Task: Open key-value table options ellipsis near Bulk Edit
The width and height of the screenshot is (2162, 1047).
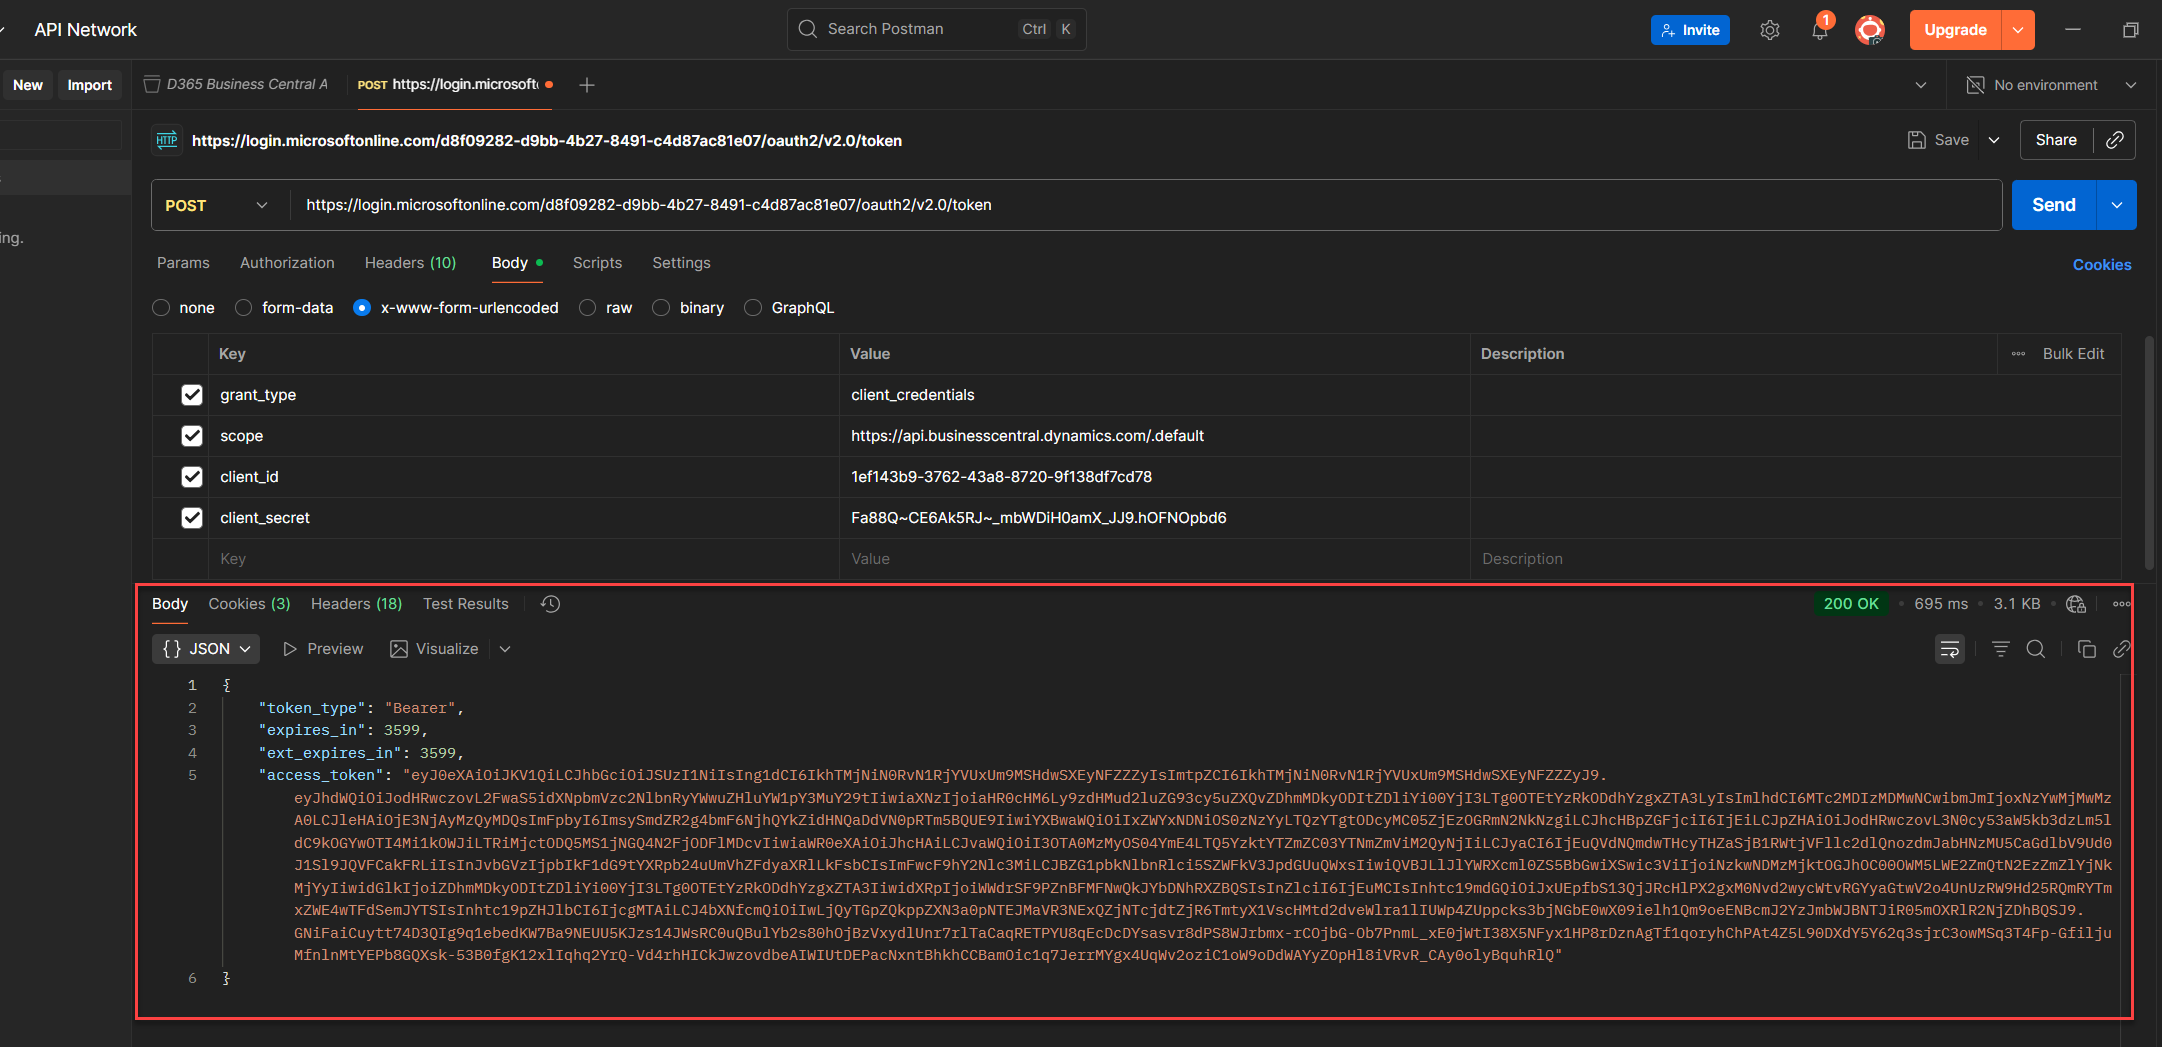Action: click(2019, 354)
